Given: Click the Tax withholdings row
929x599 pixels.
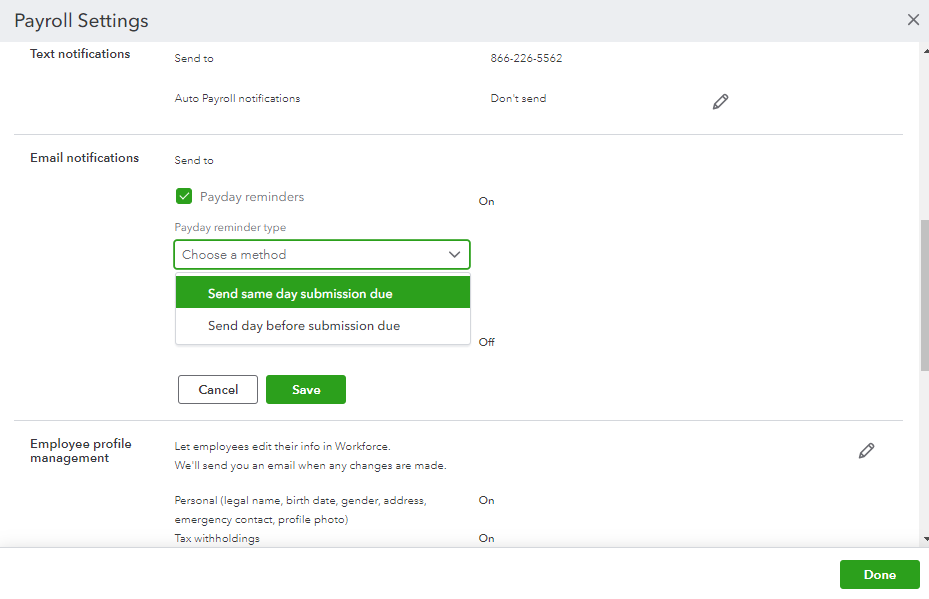Looking at the screenshot, I should point(217,539).
